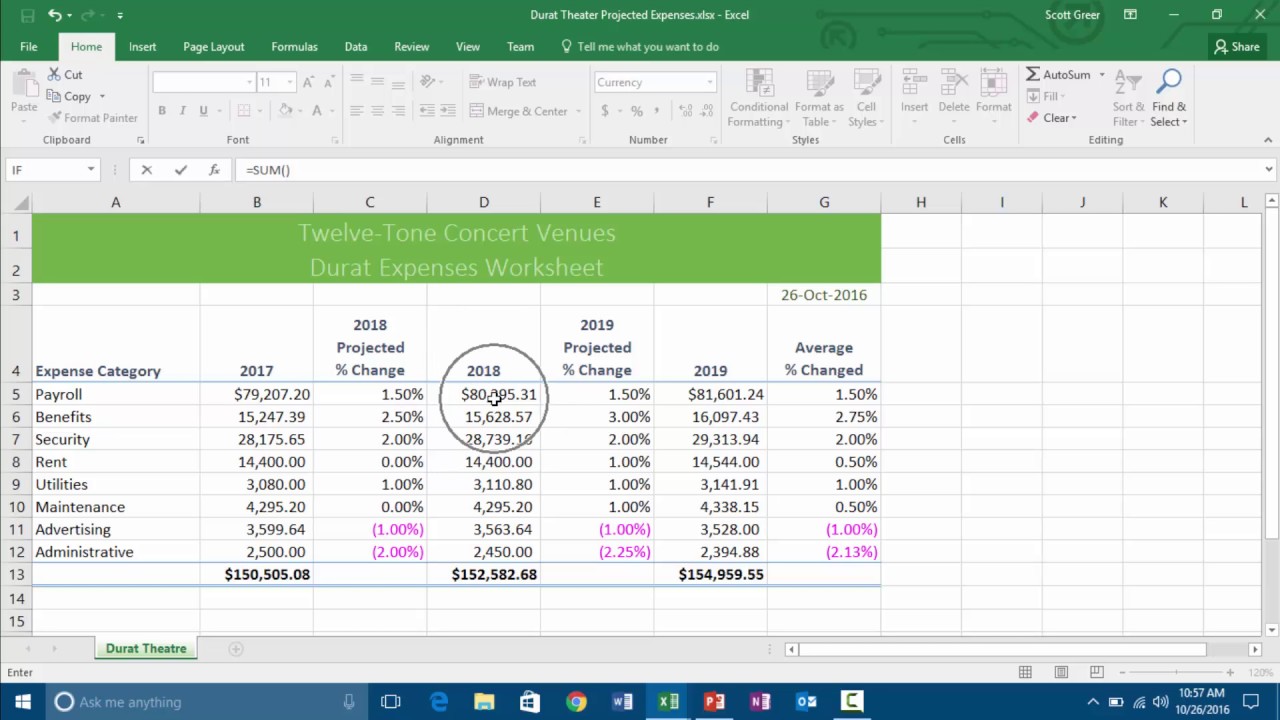The image size is (1280, 720).
Task: Decrease the font size
Action: 330,82
